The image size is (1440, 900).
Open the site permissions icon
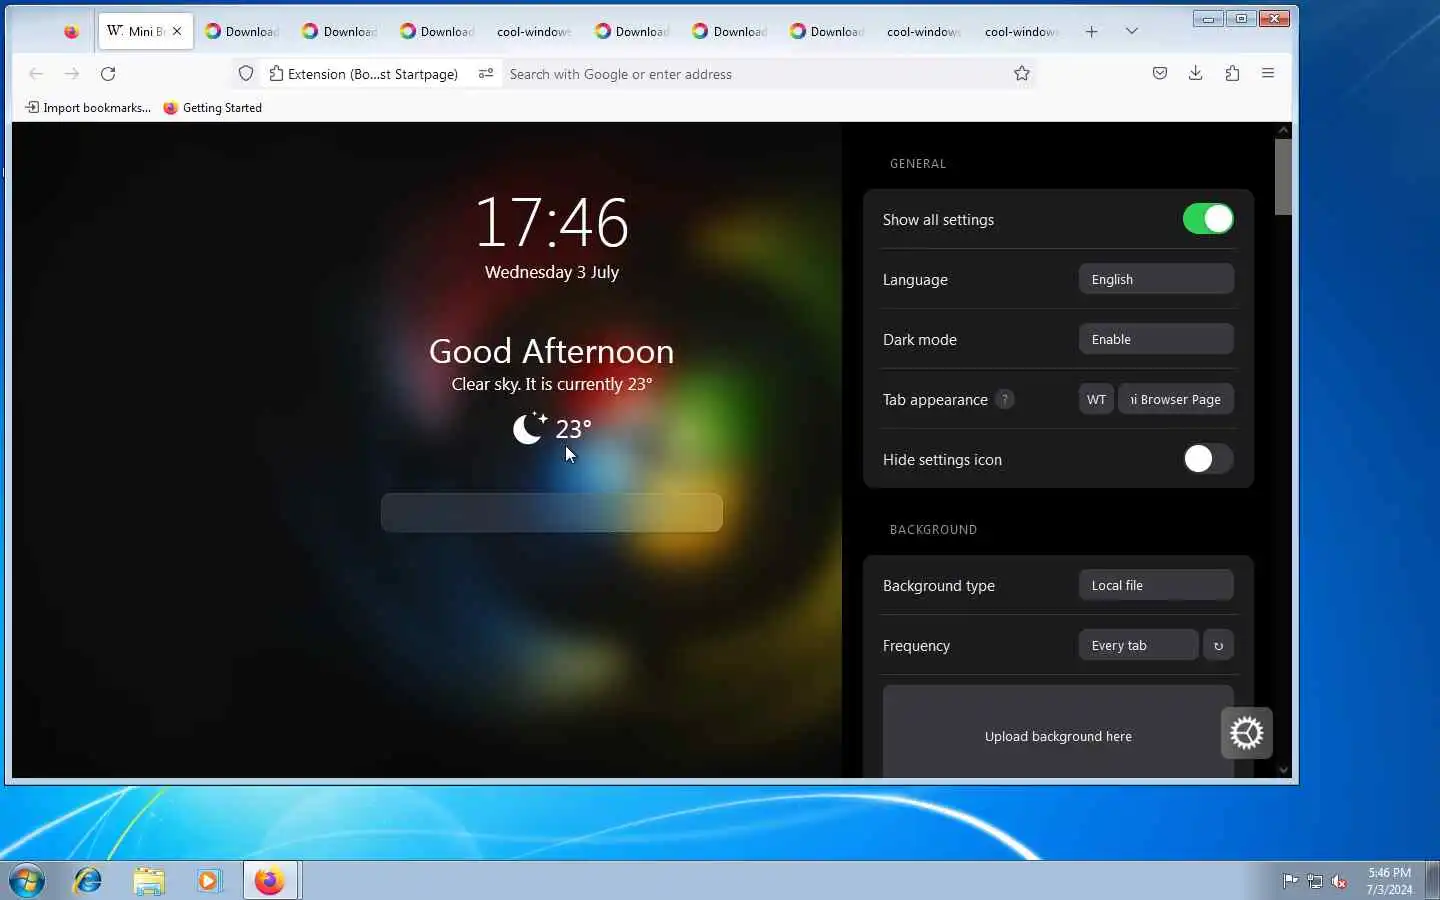click(486, 74)
